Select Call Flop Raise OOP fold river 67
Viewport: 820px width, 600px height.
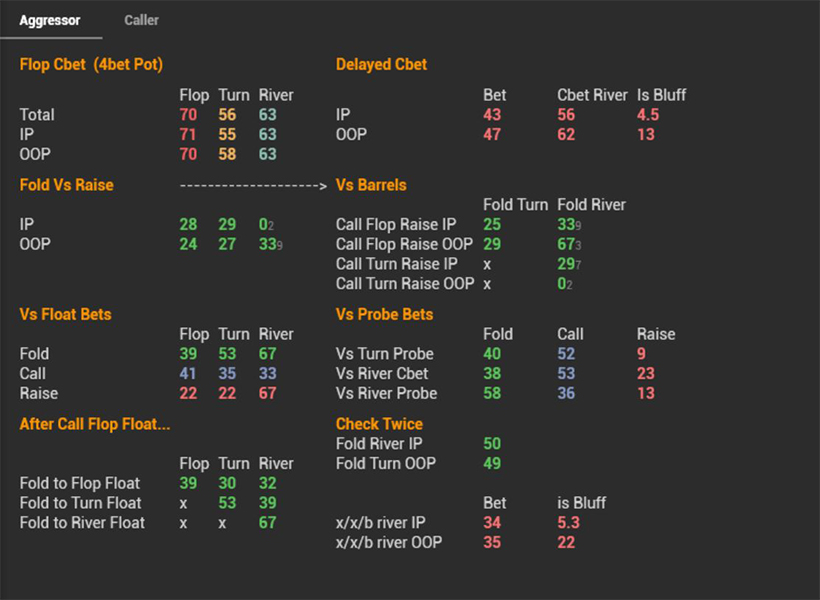click(569, 244)
